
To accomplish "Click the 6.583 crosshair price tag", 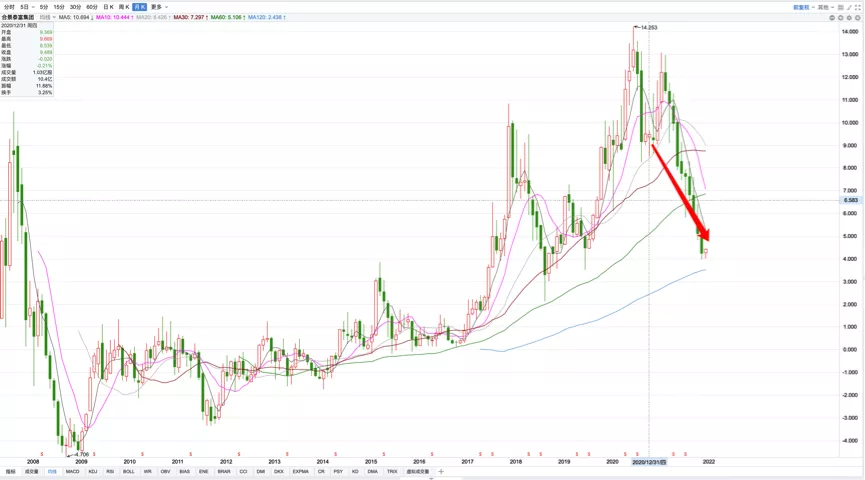I will click(851, 200).
